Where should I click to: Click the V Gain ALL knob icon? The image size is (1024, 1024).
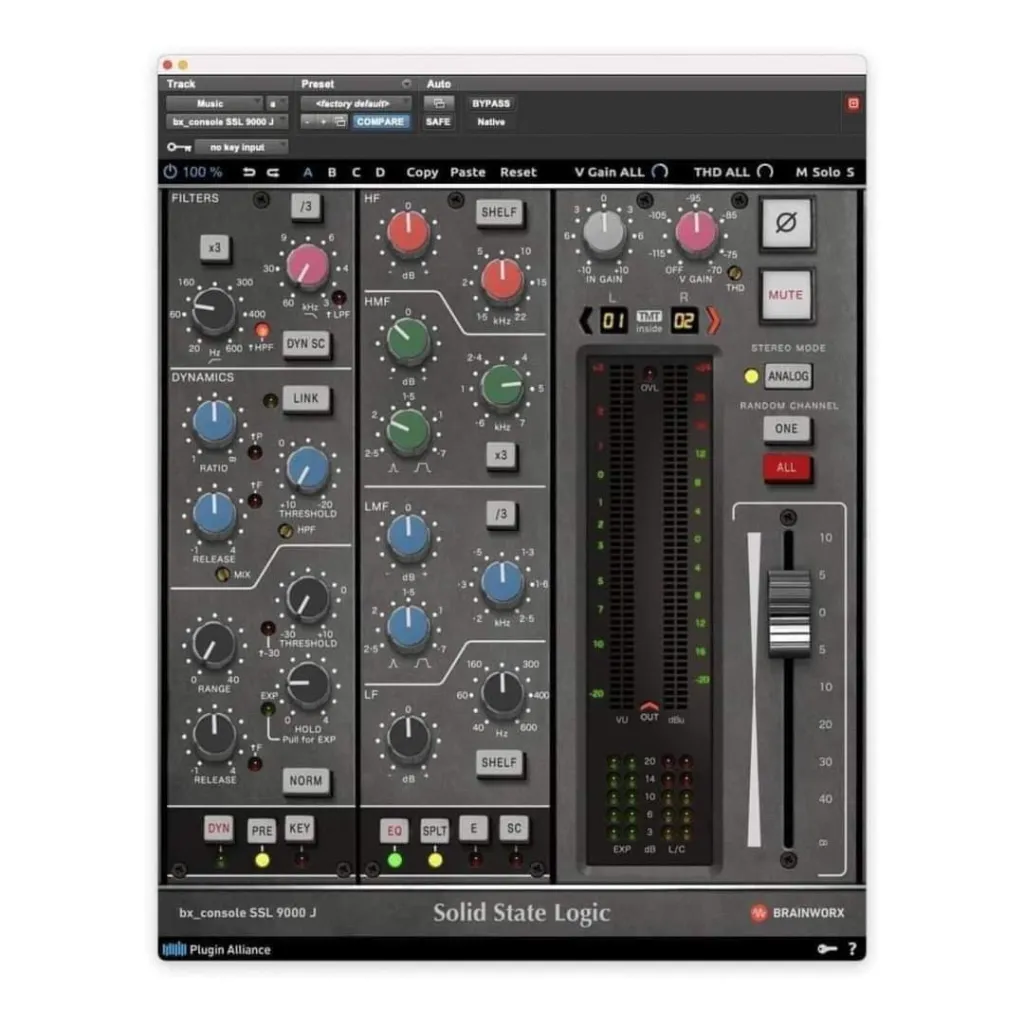[660, 172]
